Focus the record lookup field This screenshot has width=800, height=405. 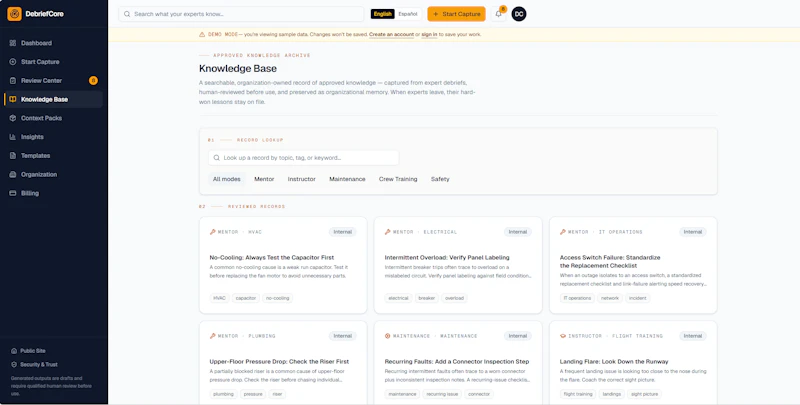coord(304,158)
